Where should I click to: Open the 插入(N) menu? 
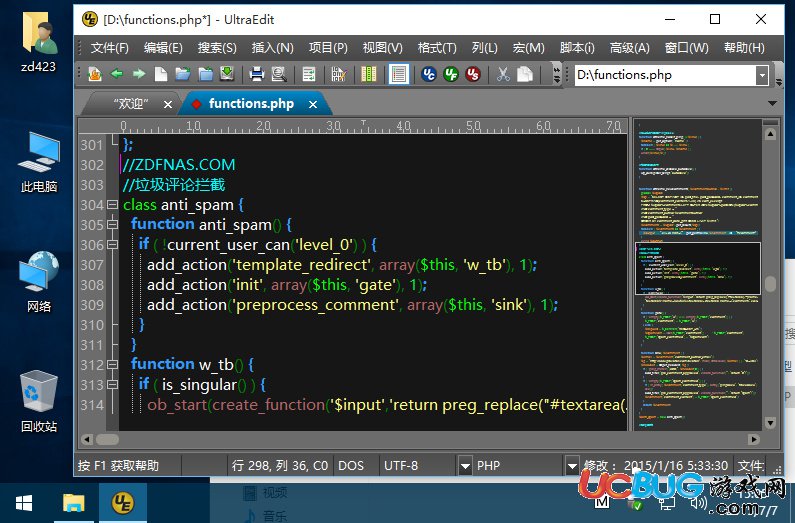pyautogui.click(x=273, y=48)
